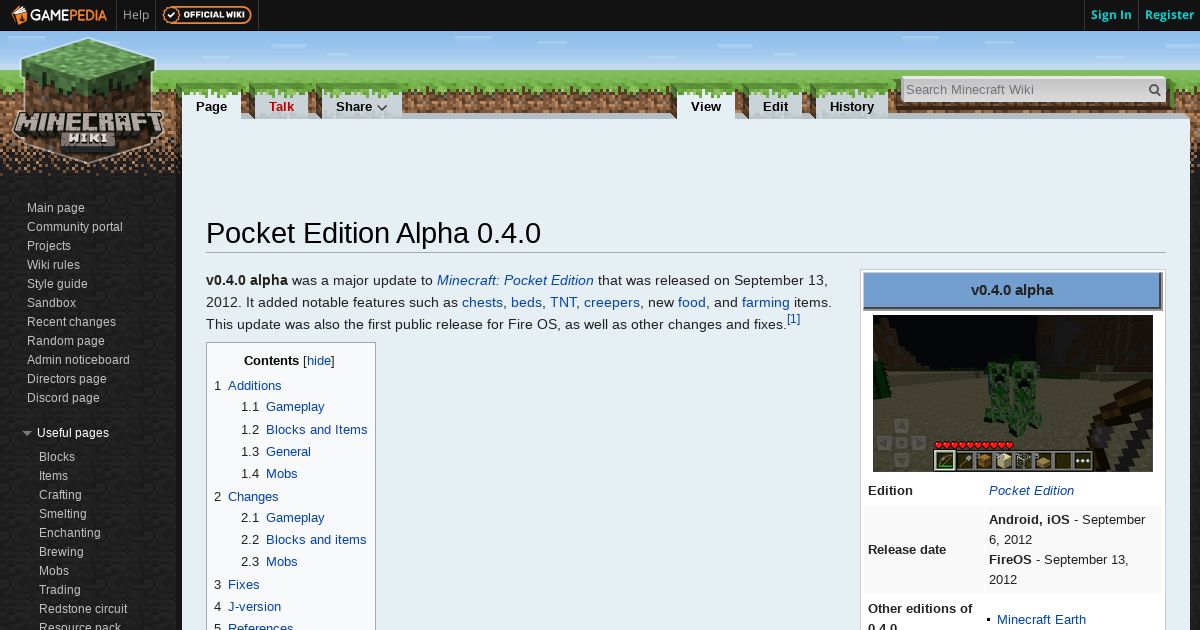Screen dimensions: 1200x630
Task: Open Pocket Edition link in infobox
Action: pyautogui.click(x=1031, y=490)
